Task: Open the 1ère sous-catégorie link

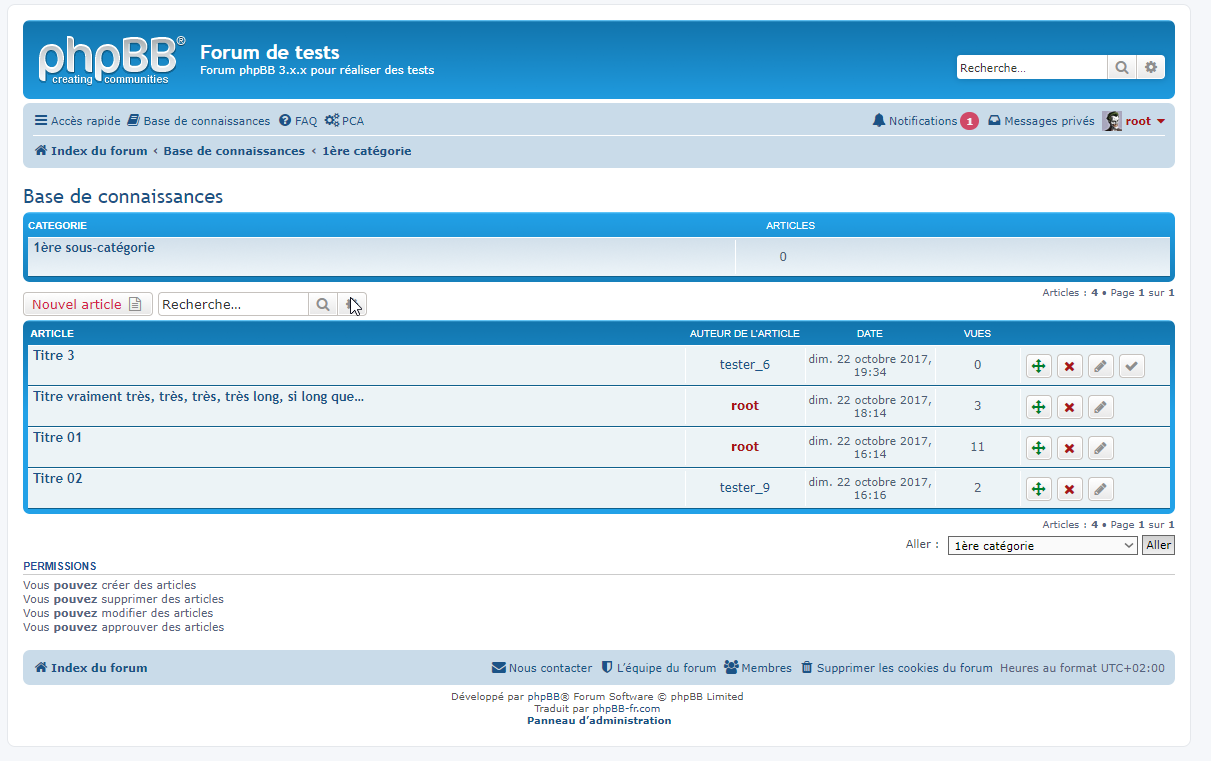Action: pyautogui.click(x=94, y=247)
